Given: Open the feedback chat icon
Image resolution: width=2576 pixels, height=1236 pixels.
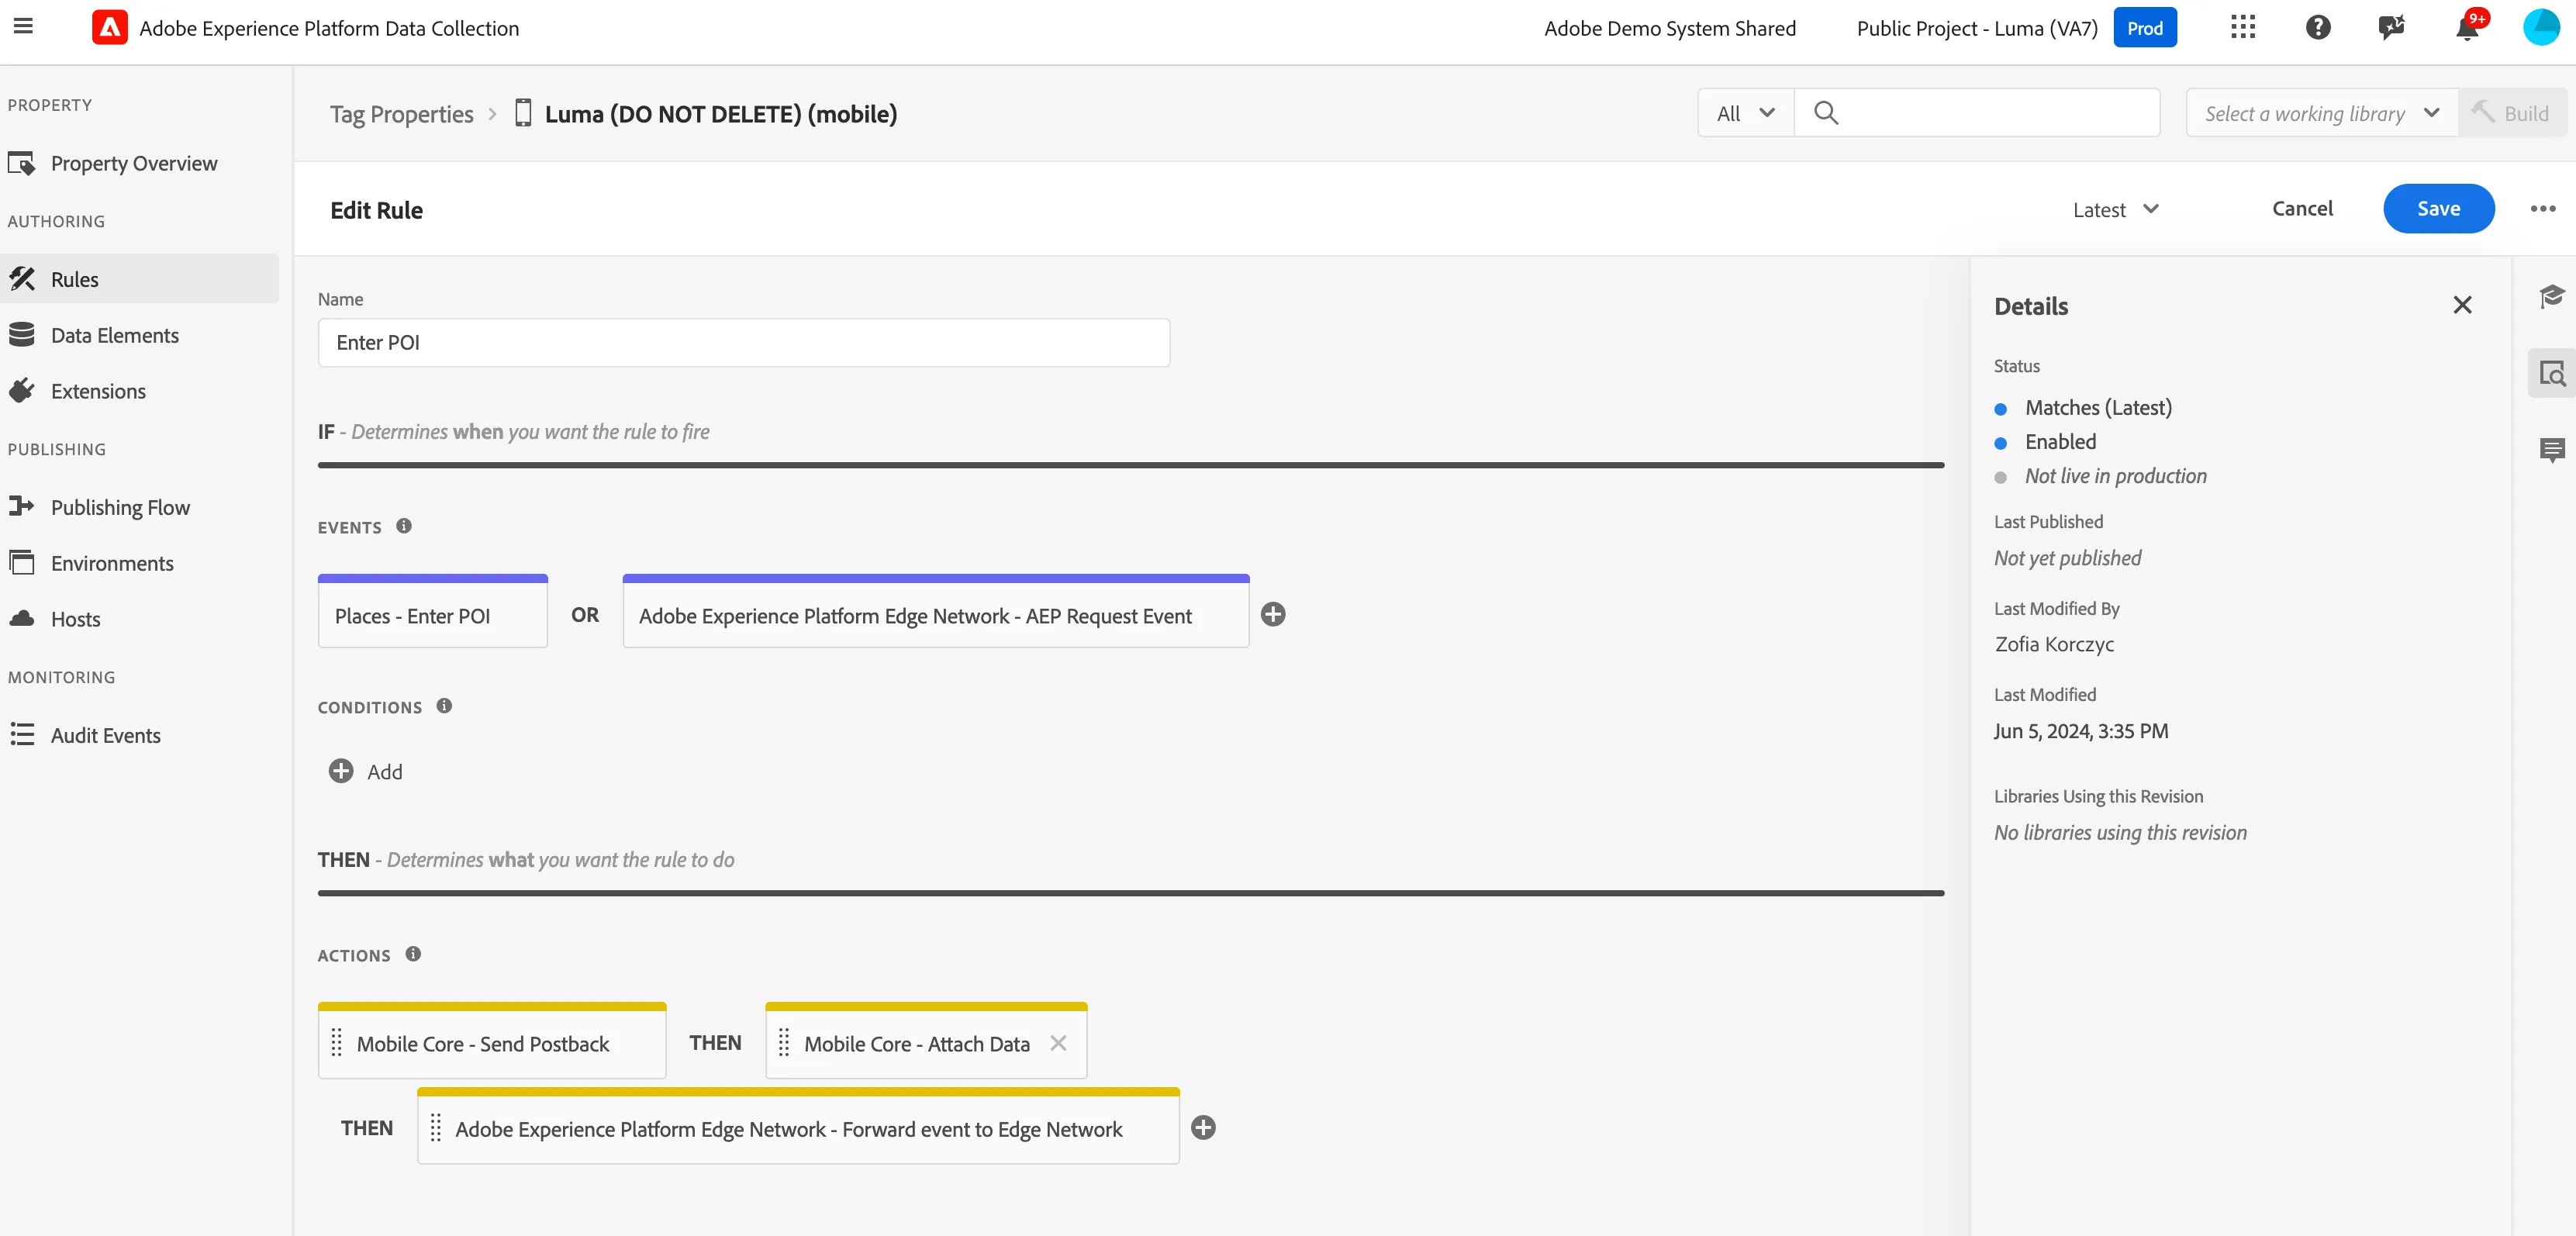Looking at the screenshot, I should click(x=2392, y=28).
